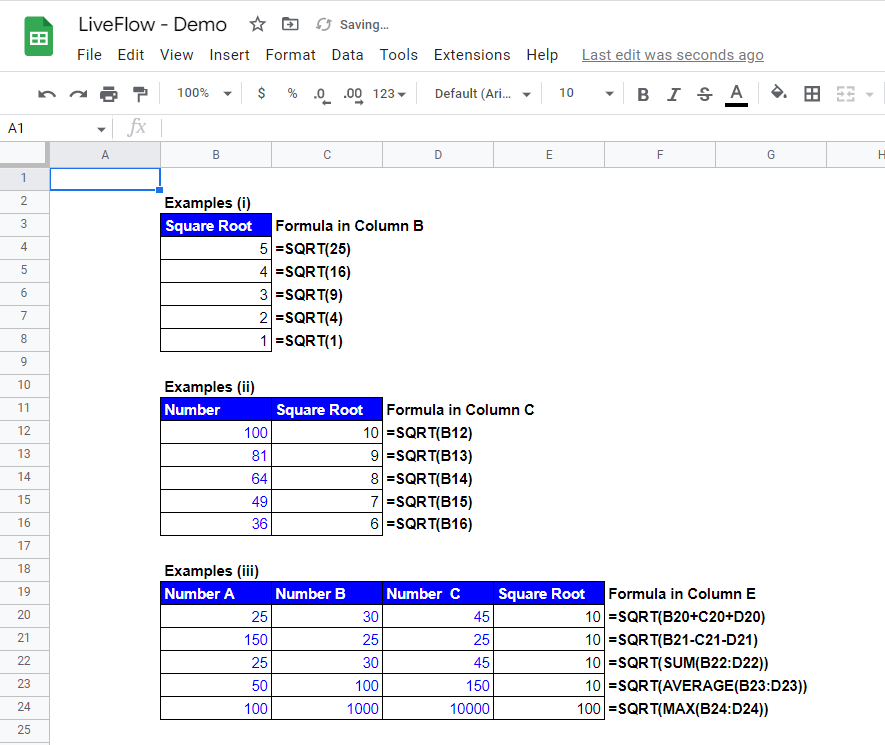Select the =SQRT(B14) formula cell
This screenshot has width=885, height=745.
[429, 479]
